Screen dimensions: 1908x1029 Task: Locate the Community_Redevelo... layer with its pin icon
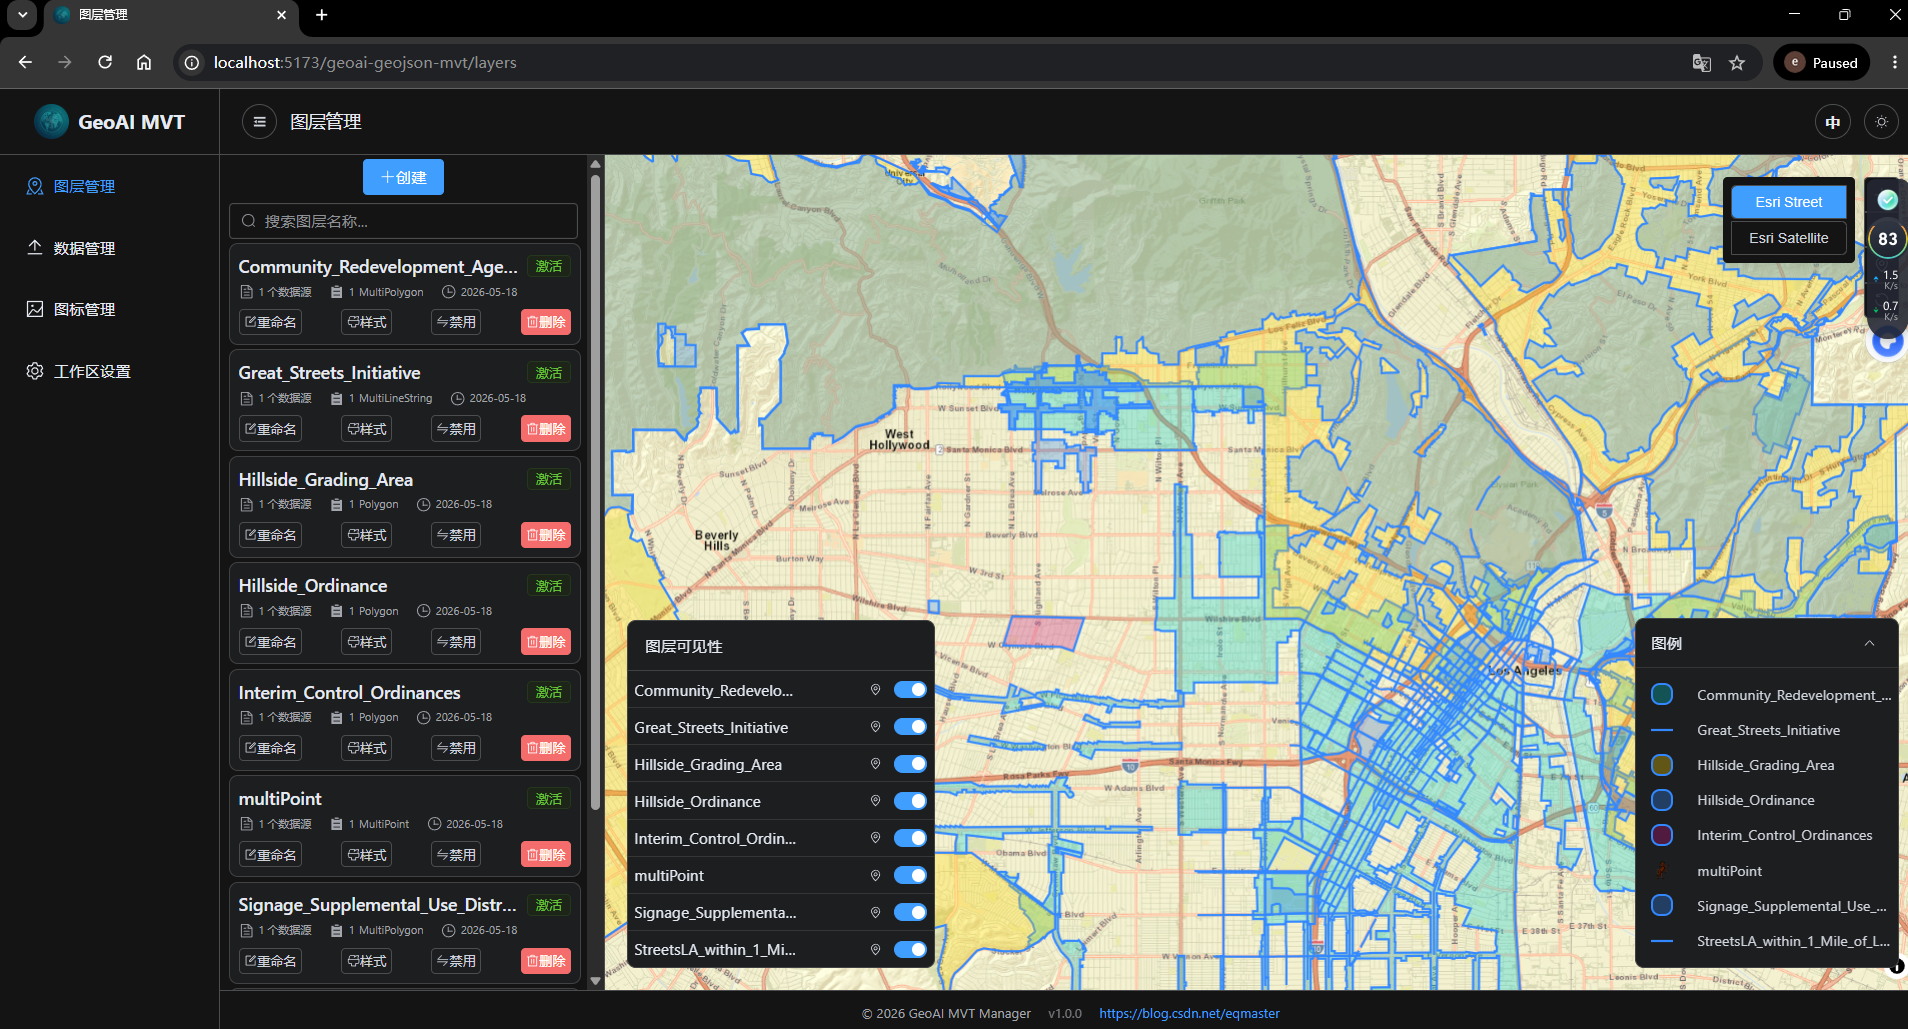click(x=875, y=690)
